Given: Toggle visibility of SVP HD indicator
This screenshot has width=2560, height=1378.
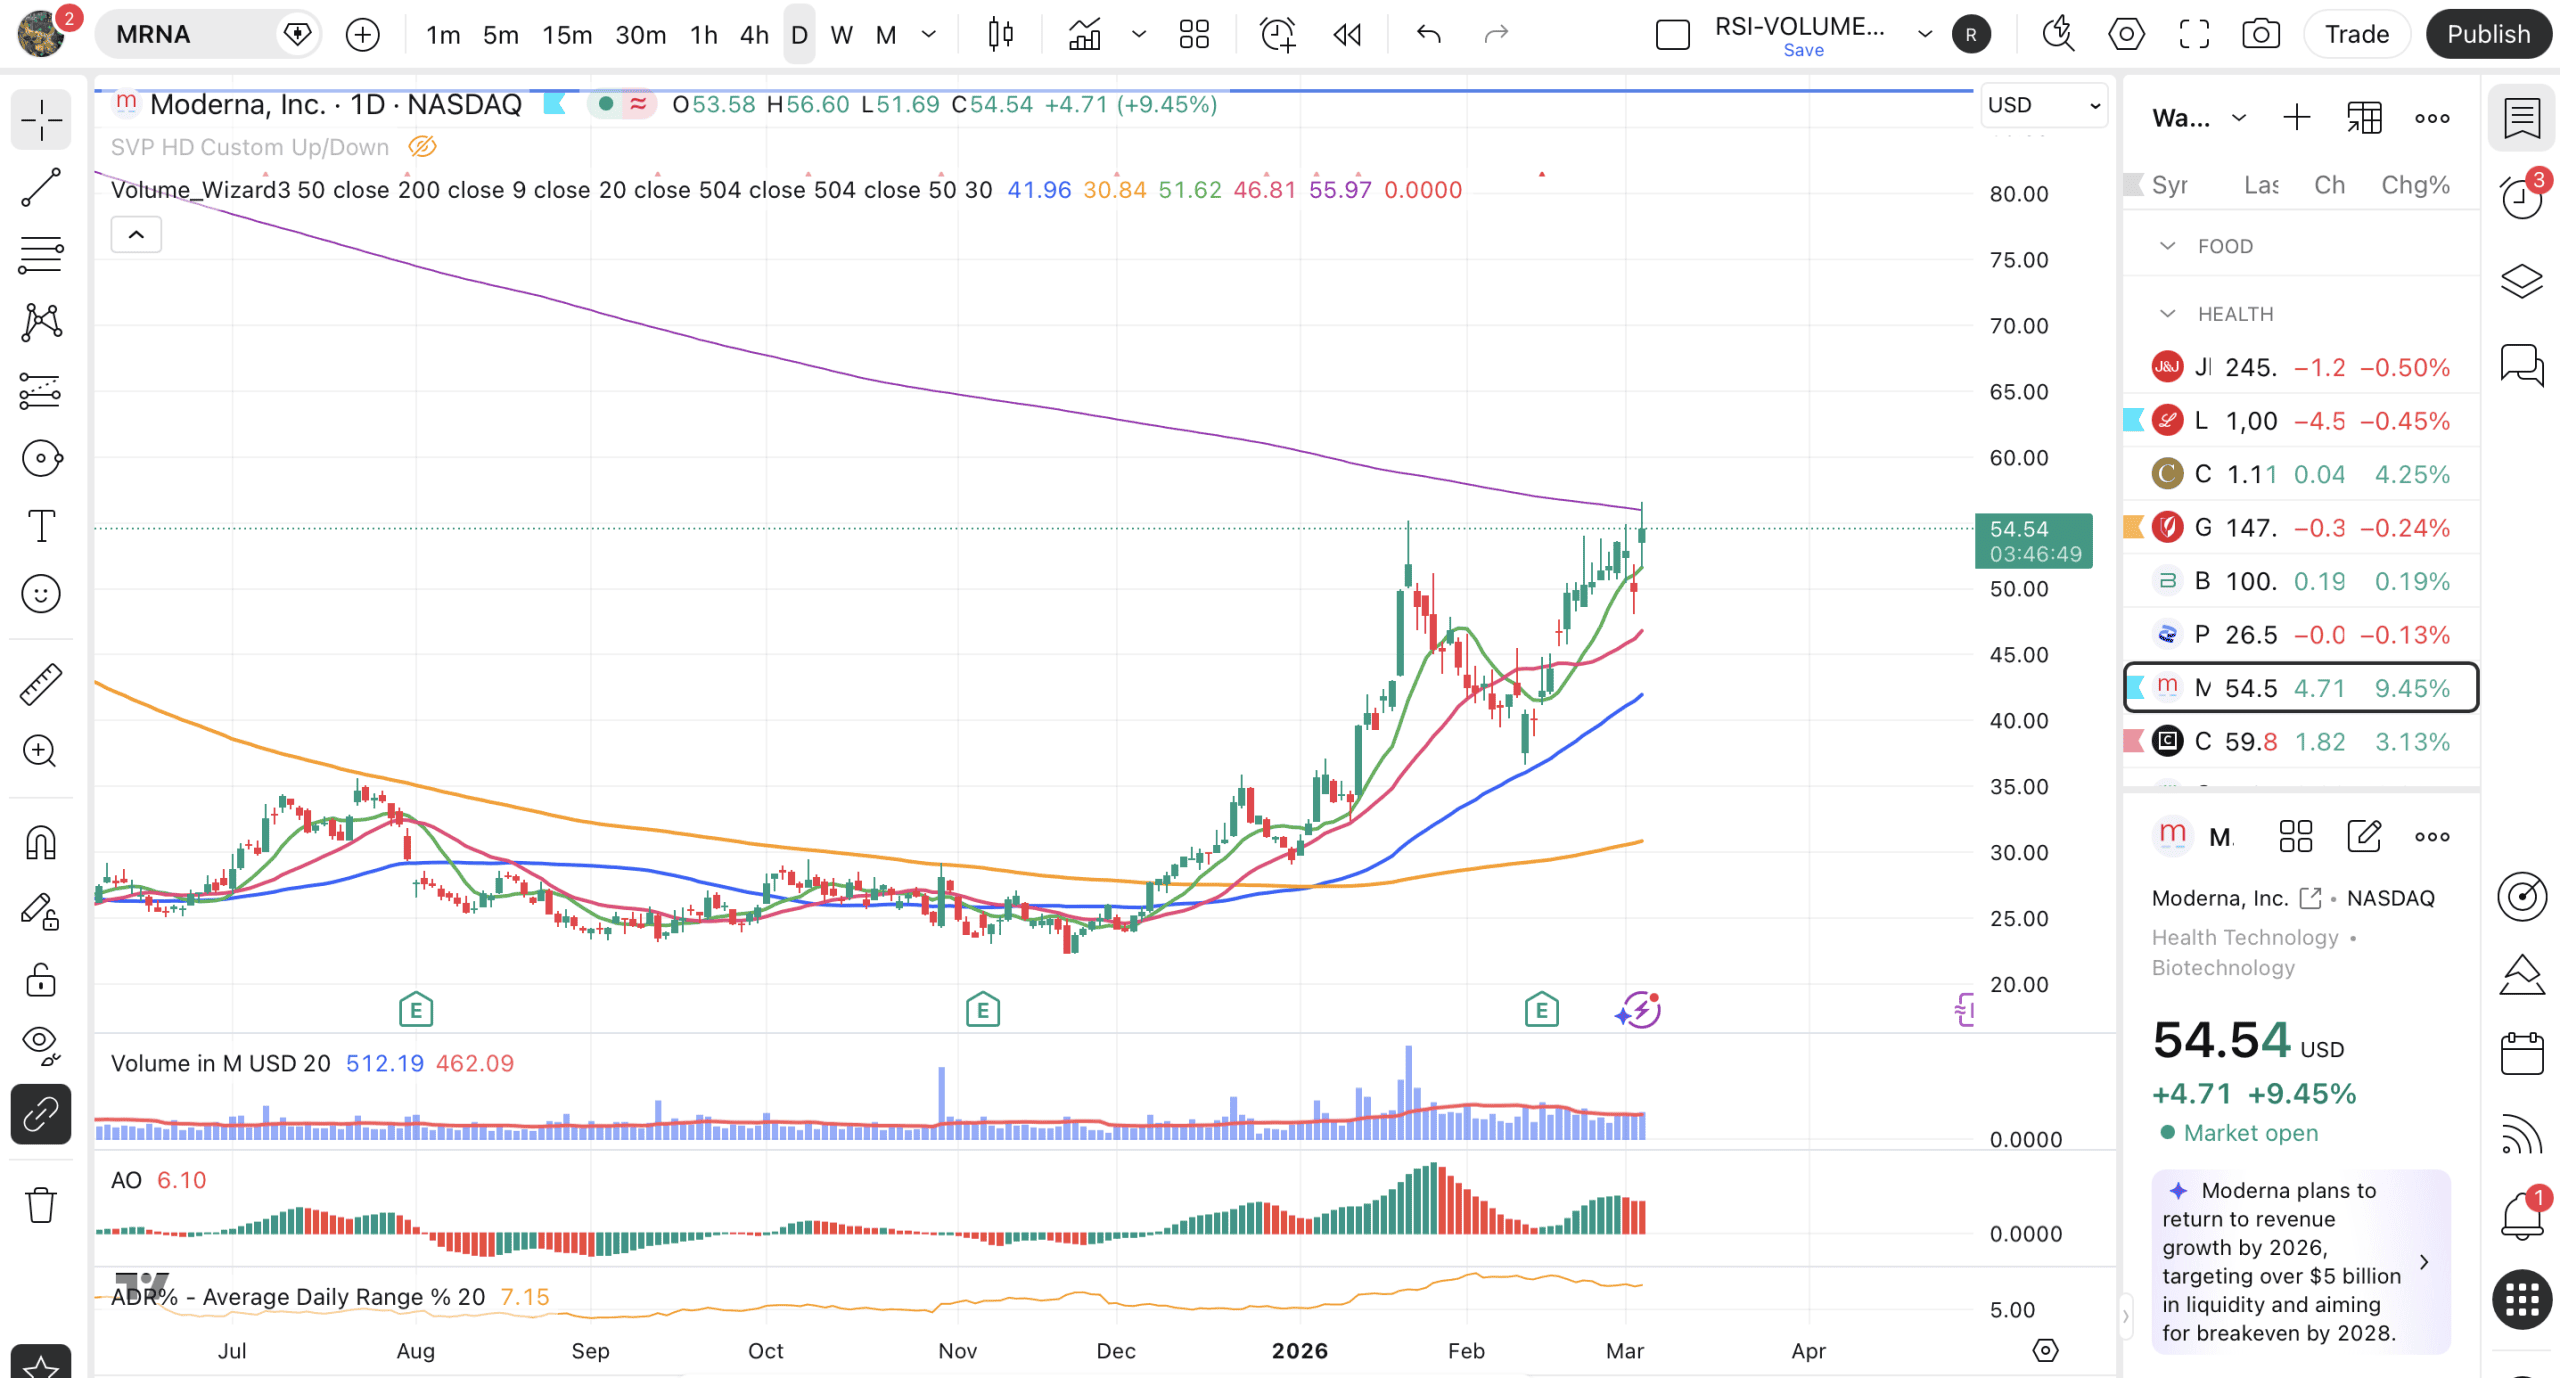Looking at the screenshot, I should pyautogui.click(x=422, y=147).
